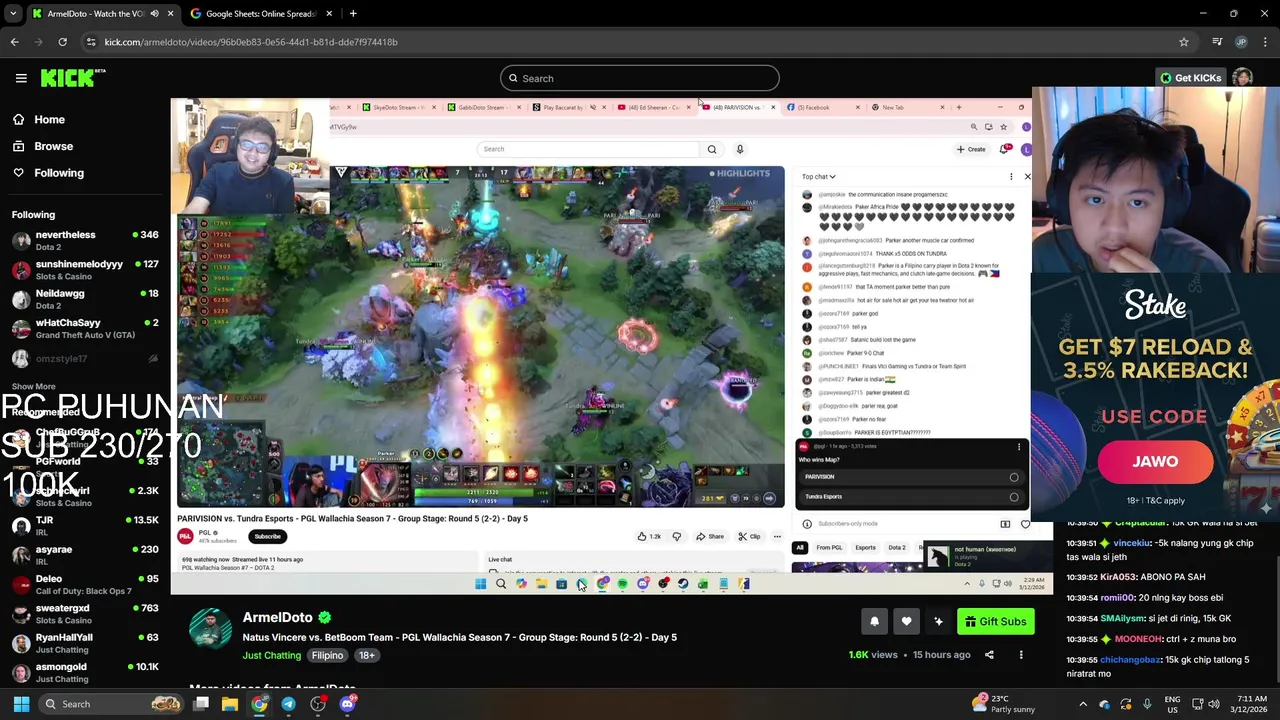This screenshot has width=1280, height=720.
Task: Open Top chat dropdown in streamed video
Action: coord(818,177)
